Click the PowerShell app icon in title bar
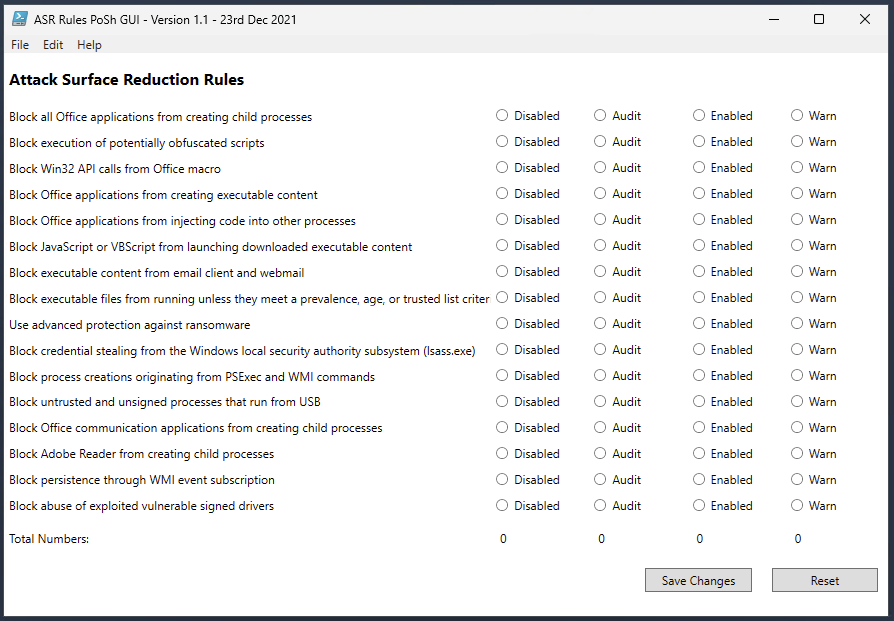894x621 pixels. (x=19, y=19)
